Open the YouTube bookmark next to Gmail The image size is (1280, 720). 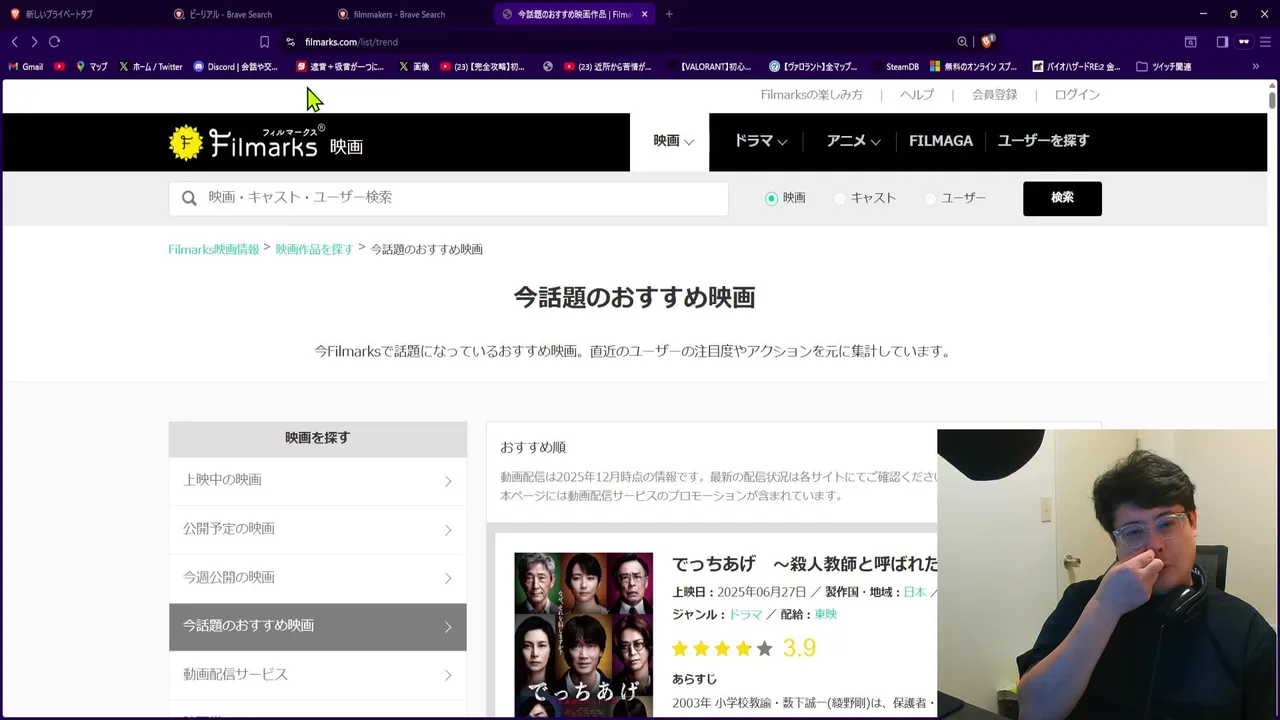tap(59, 67)
